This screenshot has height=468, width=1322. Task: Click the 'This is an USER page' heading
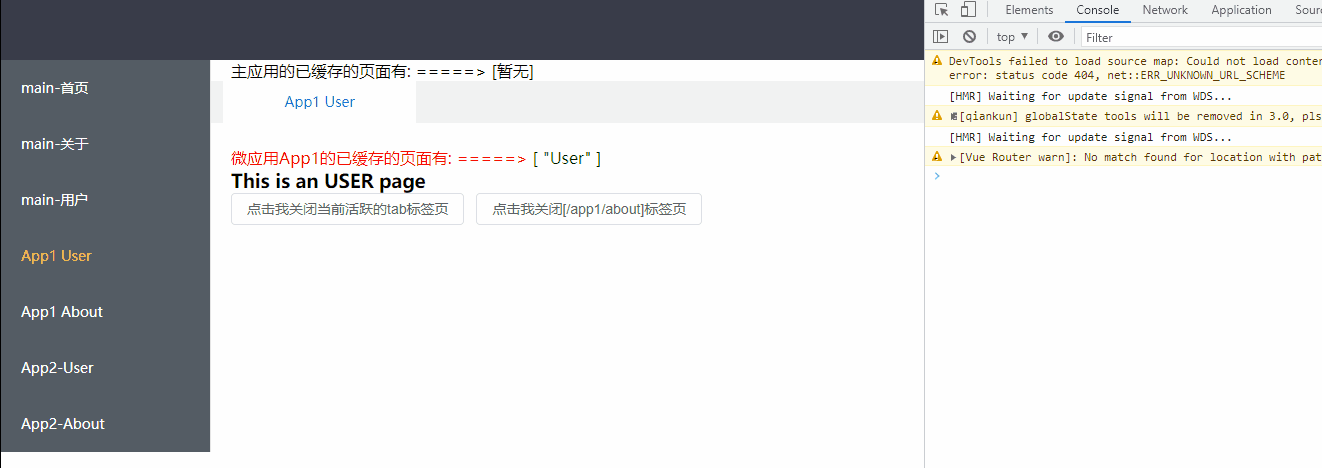coord(328,181)
